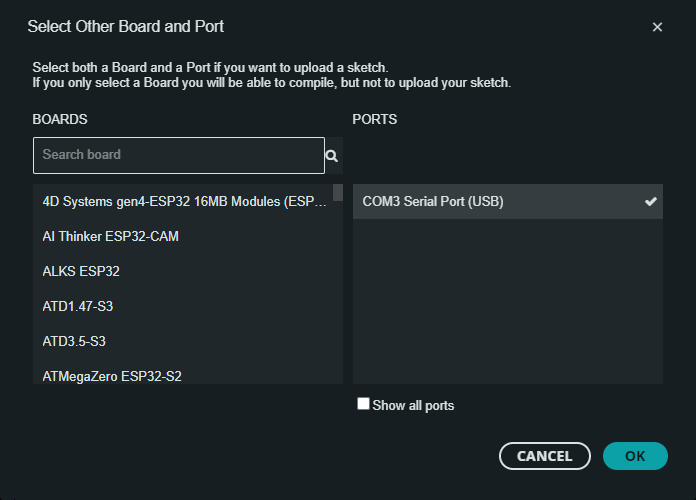Choose the AI Thinker ESP32-CAM board
The height and width of the screenshot is (500, 696).
pos(111,236)
